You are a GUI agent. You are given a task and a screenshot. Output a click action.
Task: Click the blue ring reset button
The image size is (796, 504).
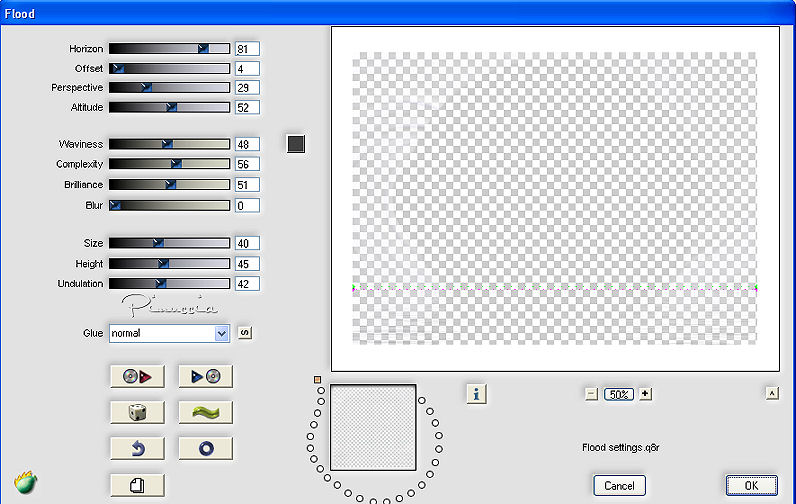pyautogui.click(x=206, y=448)
